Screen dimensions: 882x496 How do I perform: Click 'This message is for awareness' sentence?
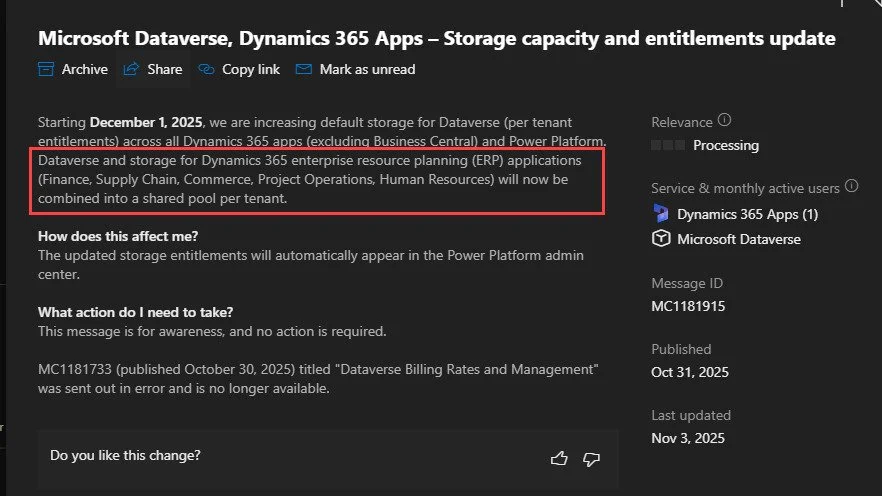[212, 331]
